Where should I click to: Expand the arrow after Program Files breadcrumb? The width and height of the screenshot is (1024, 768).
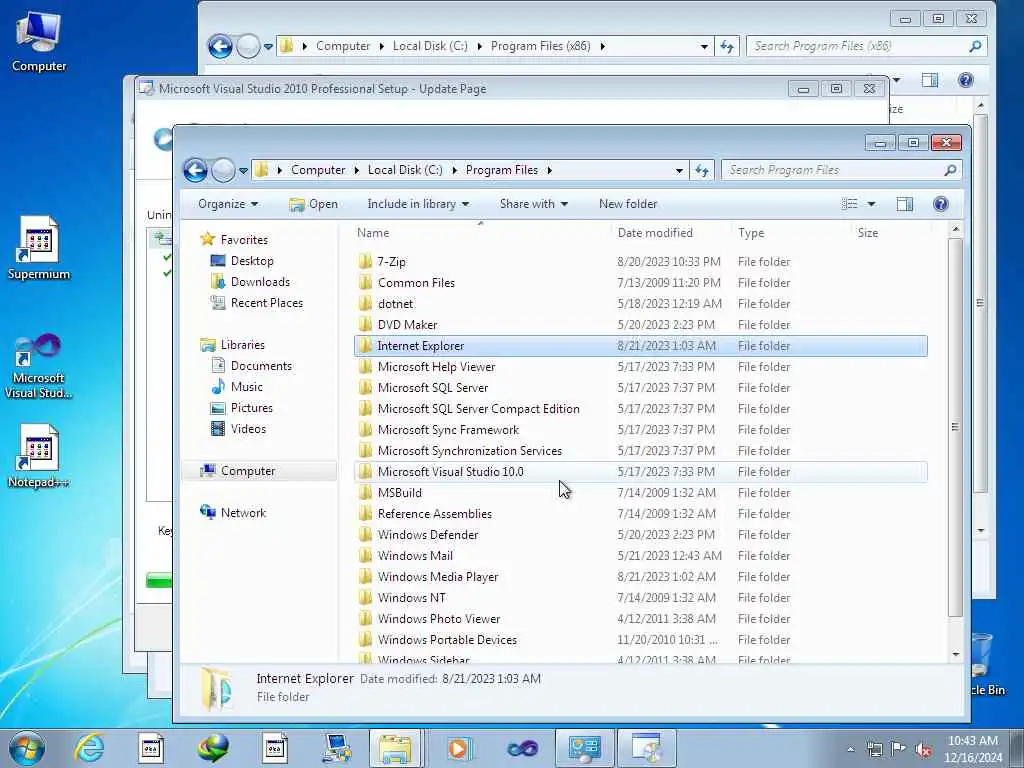[x=549, y=170]
